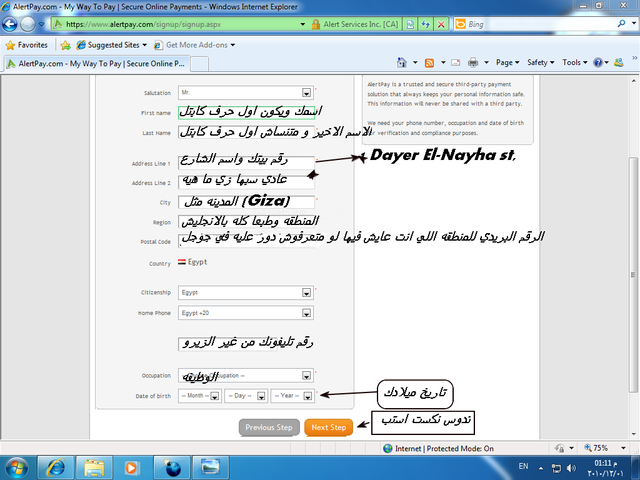640x480 pixels.
Task: Open the birth Month dropdown
Action: (x=216, y=396)
